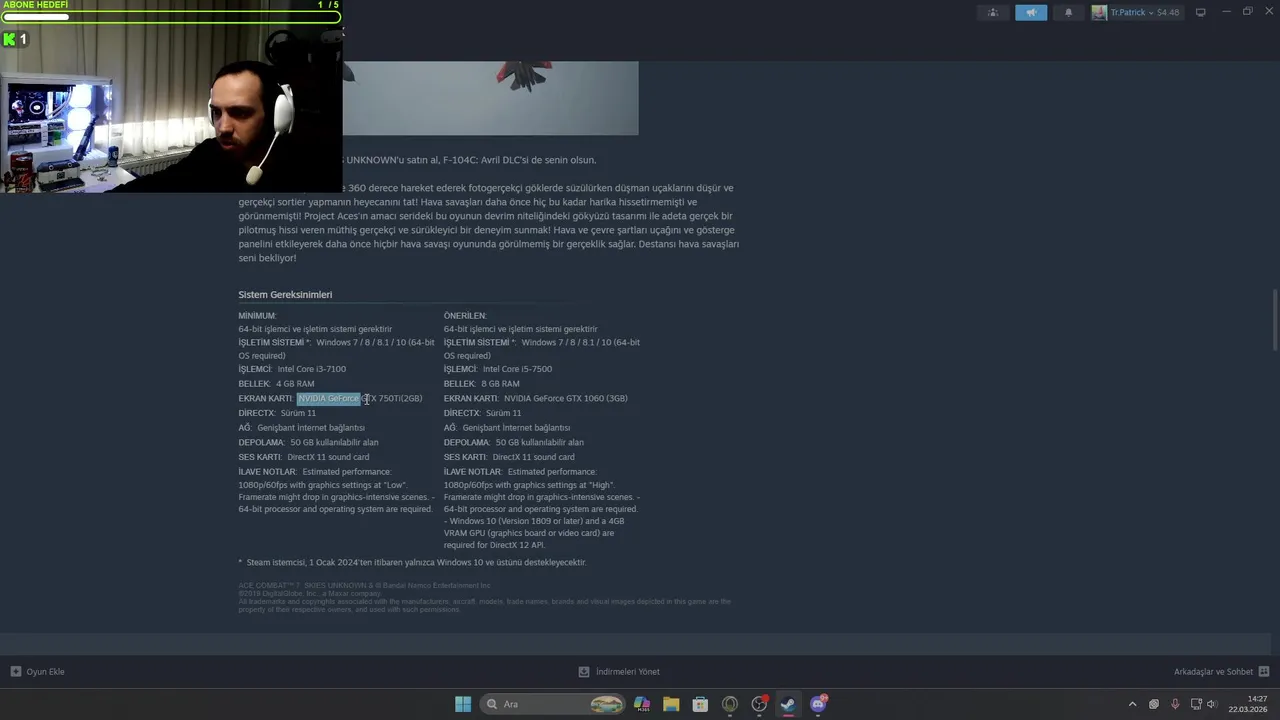The width and height of the screenshot is (1280, 720).
Task: Click the chat icon after Arkadaşlar ve Sohbet
Action: (x=1264, y=672)
